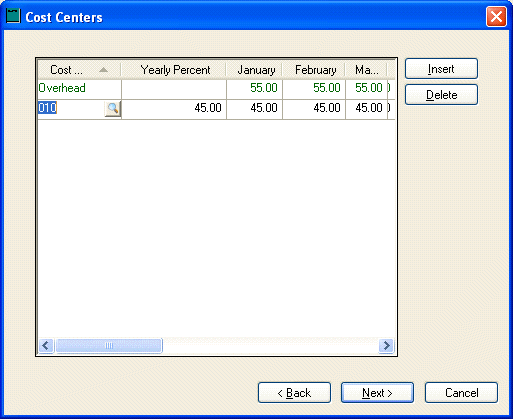Image resolution: width=514 pixels, height=420 pixels.
Task: Open cost center lookup magnifier icon
Action: click(113, 108)
